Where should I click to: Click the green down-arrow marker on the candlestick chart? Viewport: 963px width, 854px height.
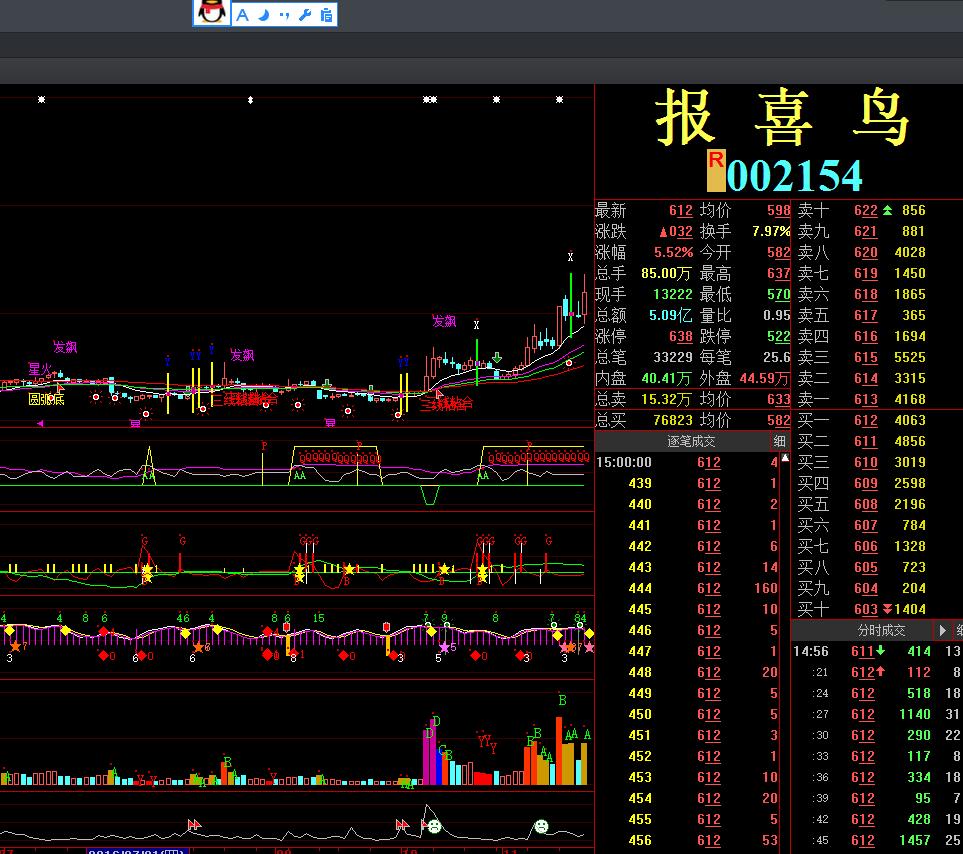pos(497,357)
